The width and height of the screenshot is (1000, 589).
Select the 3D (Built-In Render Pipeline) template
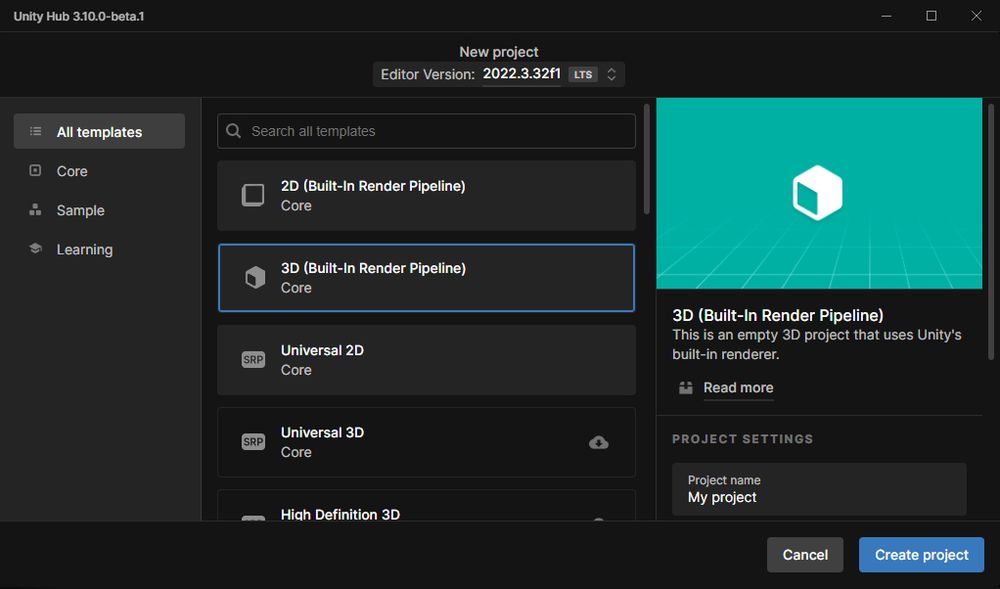[426, 277]
